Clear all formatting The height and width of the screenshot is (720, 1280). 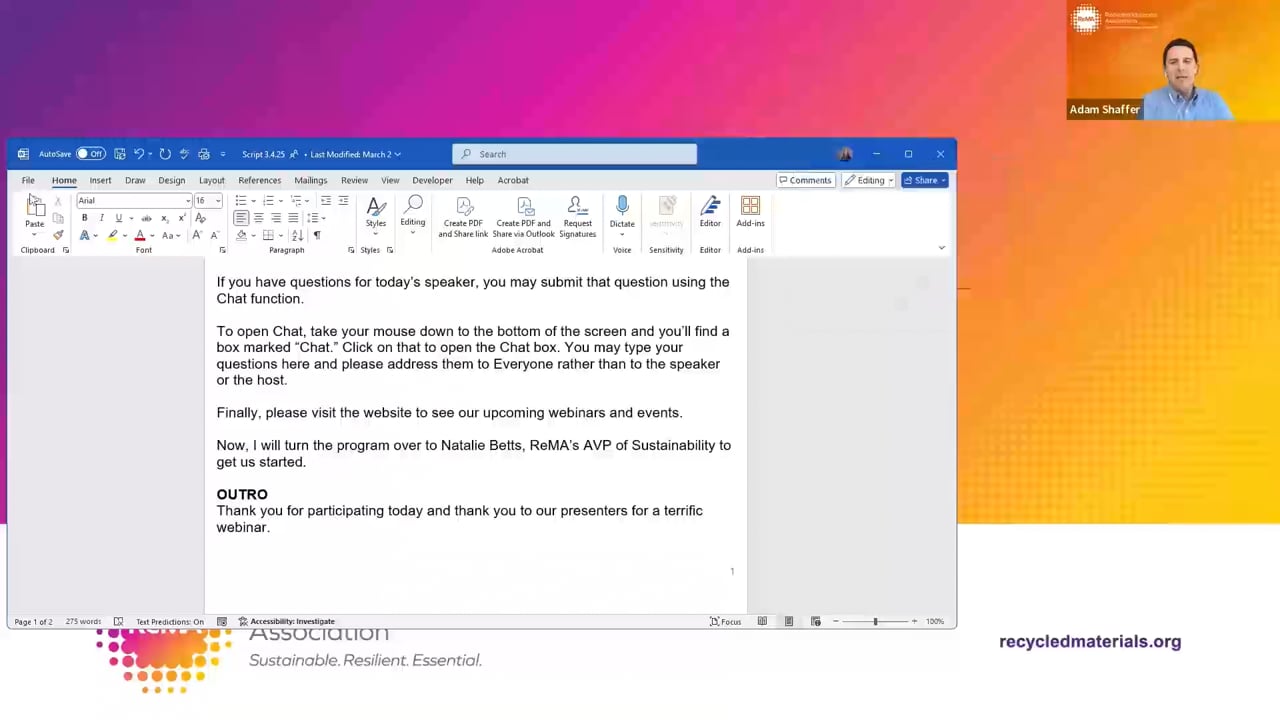(x=201, y=218)
